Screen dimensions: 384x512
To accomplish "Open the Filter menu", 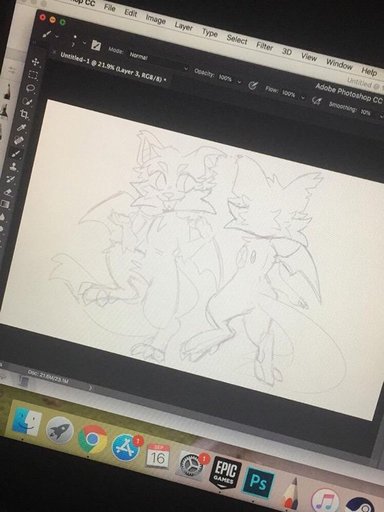I will click(x=265, y=46).
